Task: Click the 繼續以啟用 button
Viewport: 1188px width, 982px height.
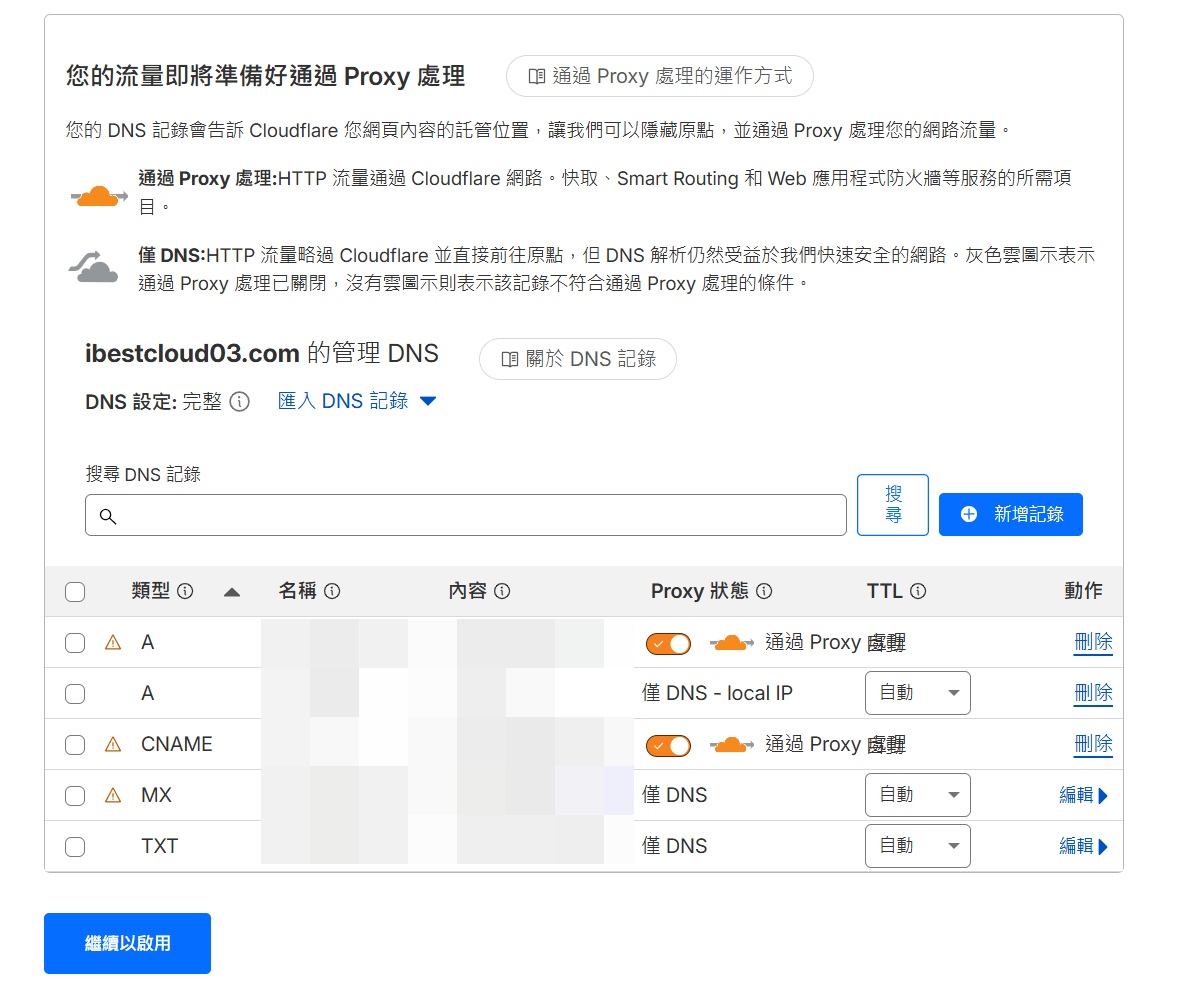Action: (x=127, y=943)
